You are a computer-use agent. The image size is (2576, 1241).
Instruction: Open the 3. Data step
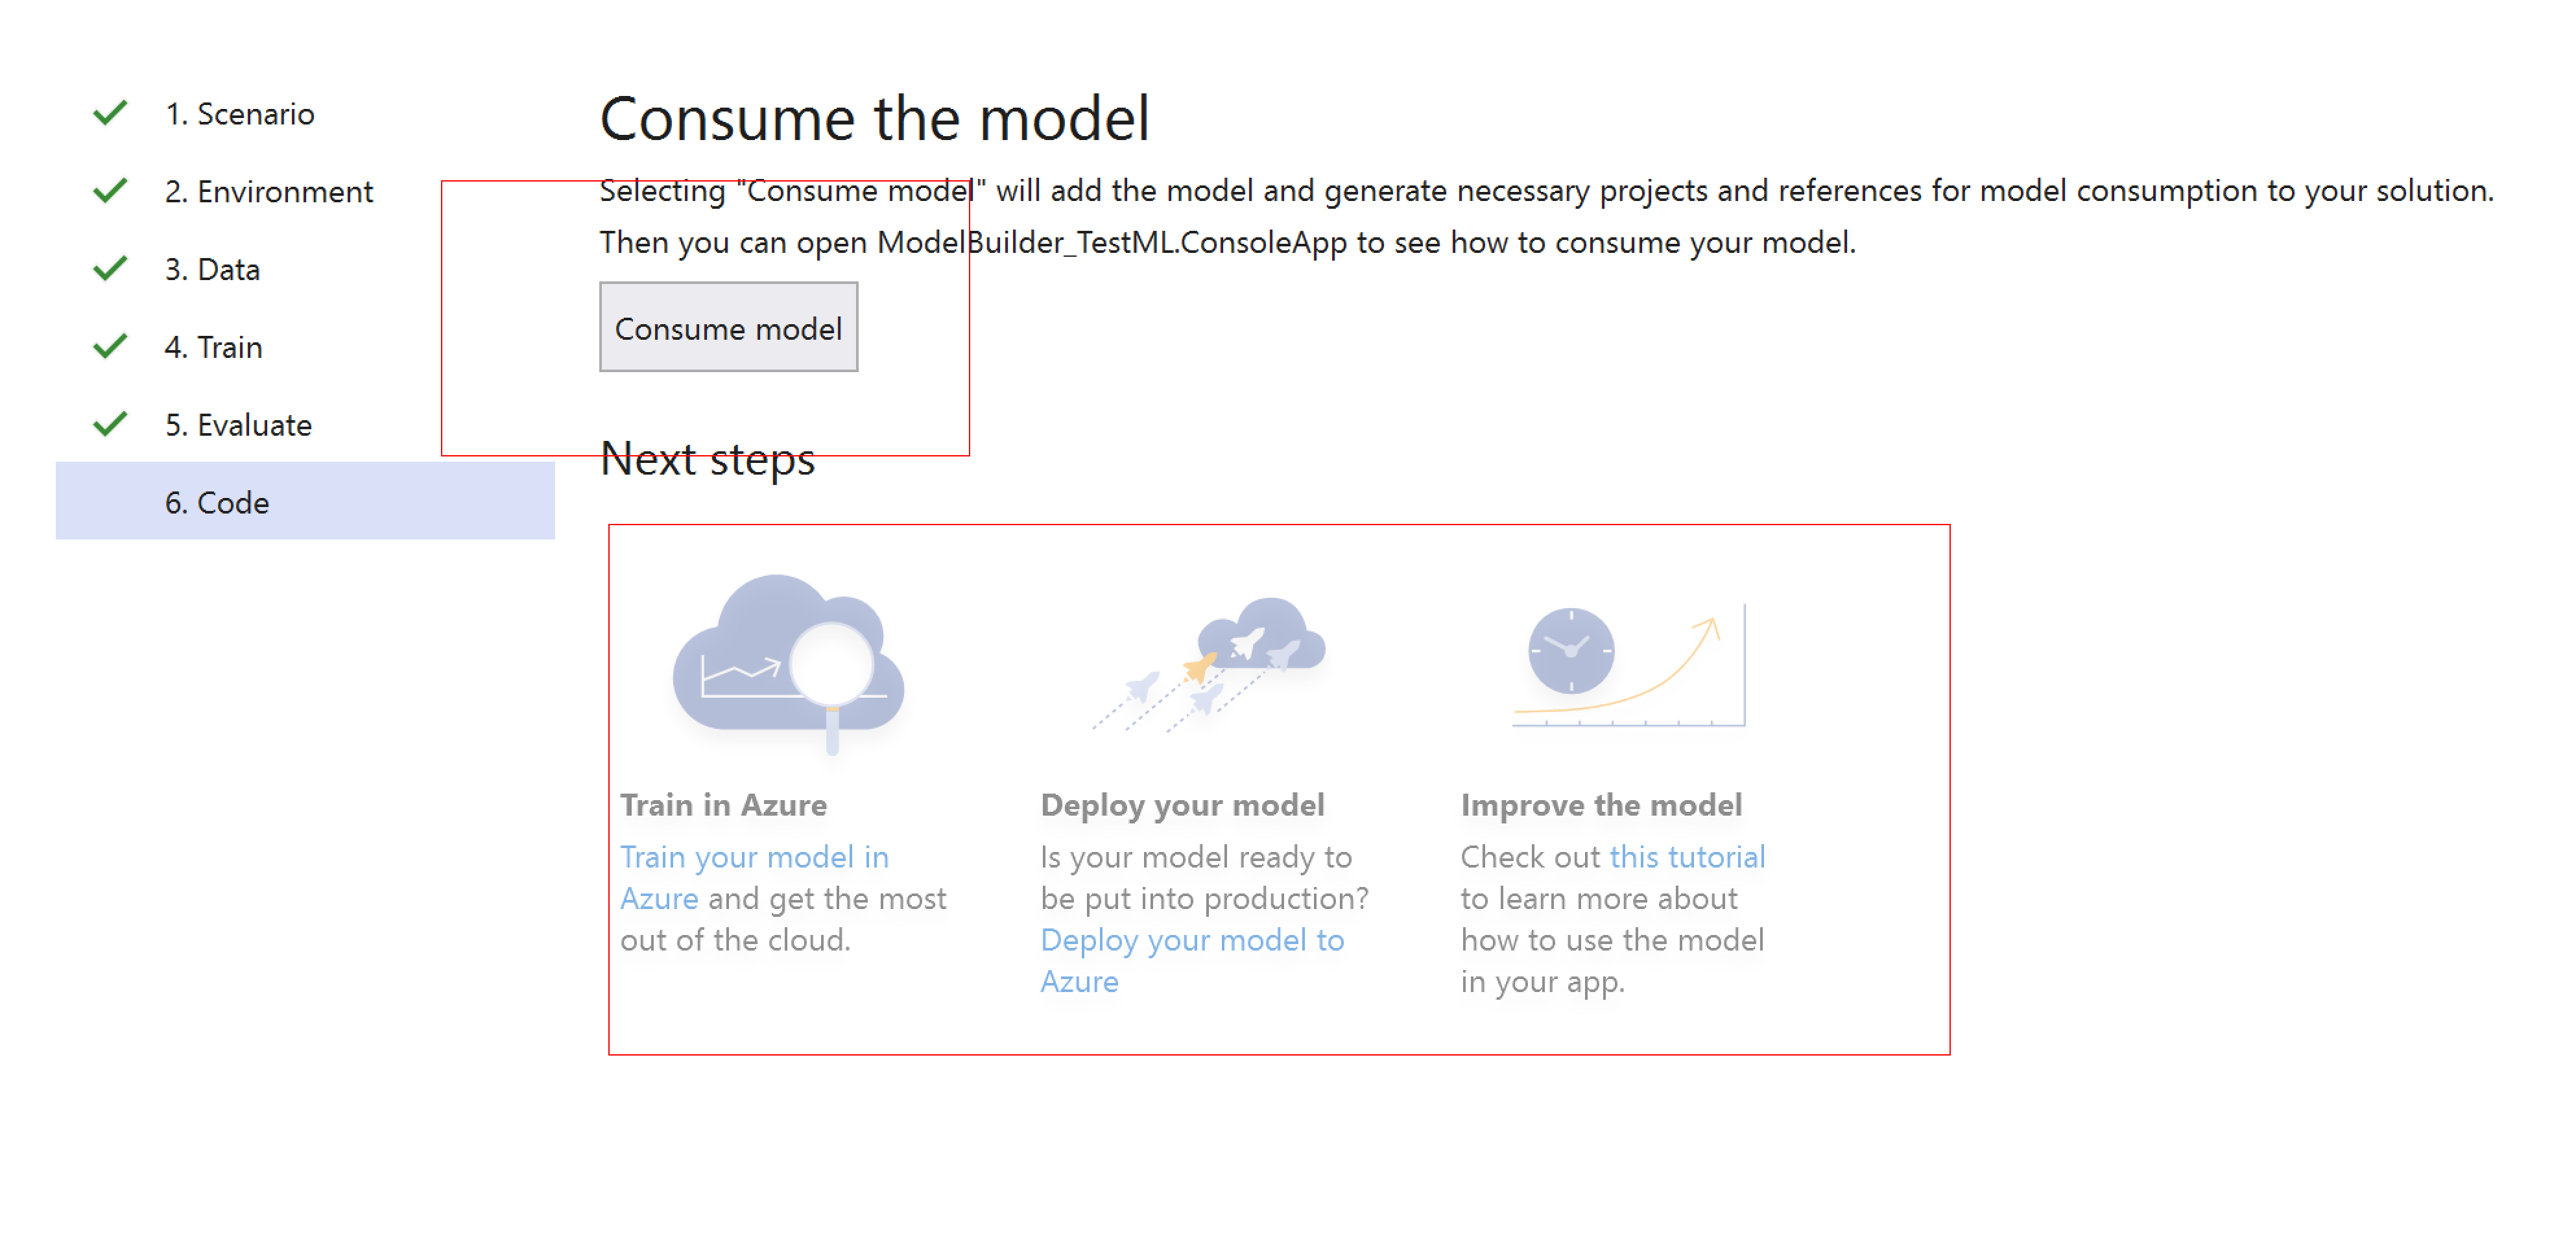(x=212, y=269)
